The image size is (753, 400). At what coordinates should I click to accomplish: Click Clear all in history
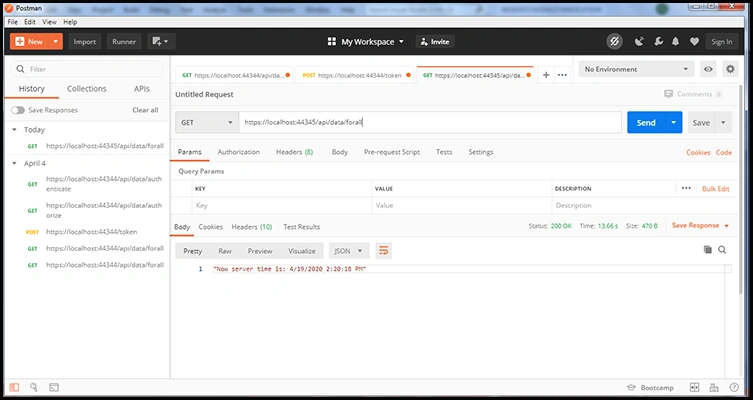point(145,110)
